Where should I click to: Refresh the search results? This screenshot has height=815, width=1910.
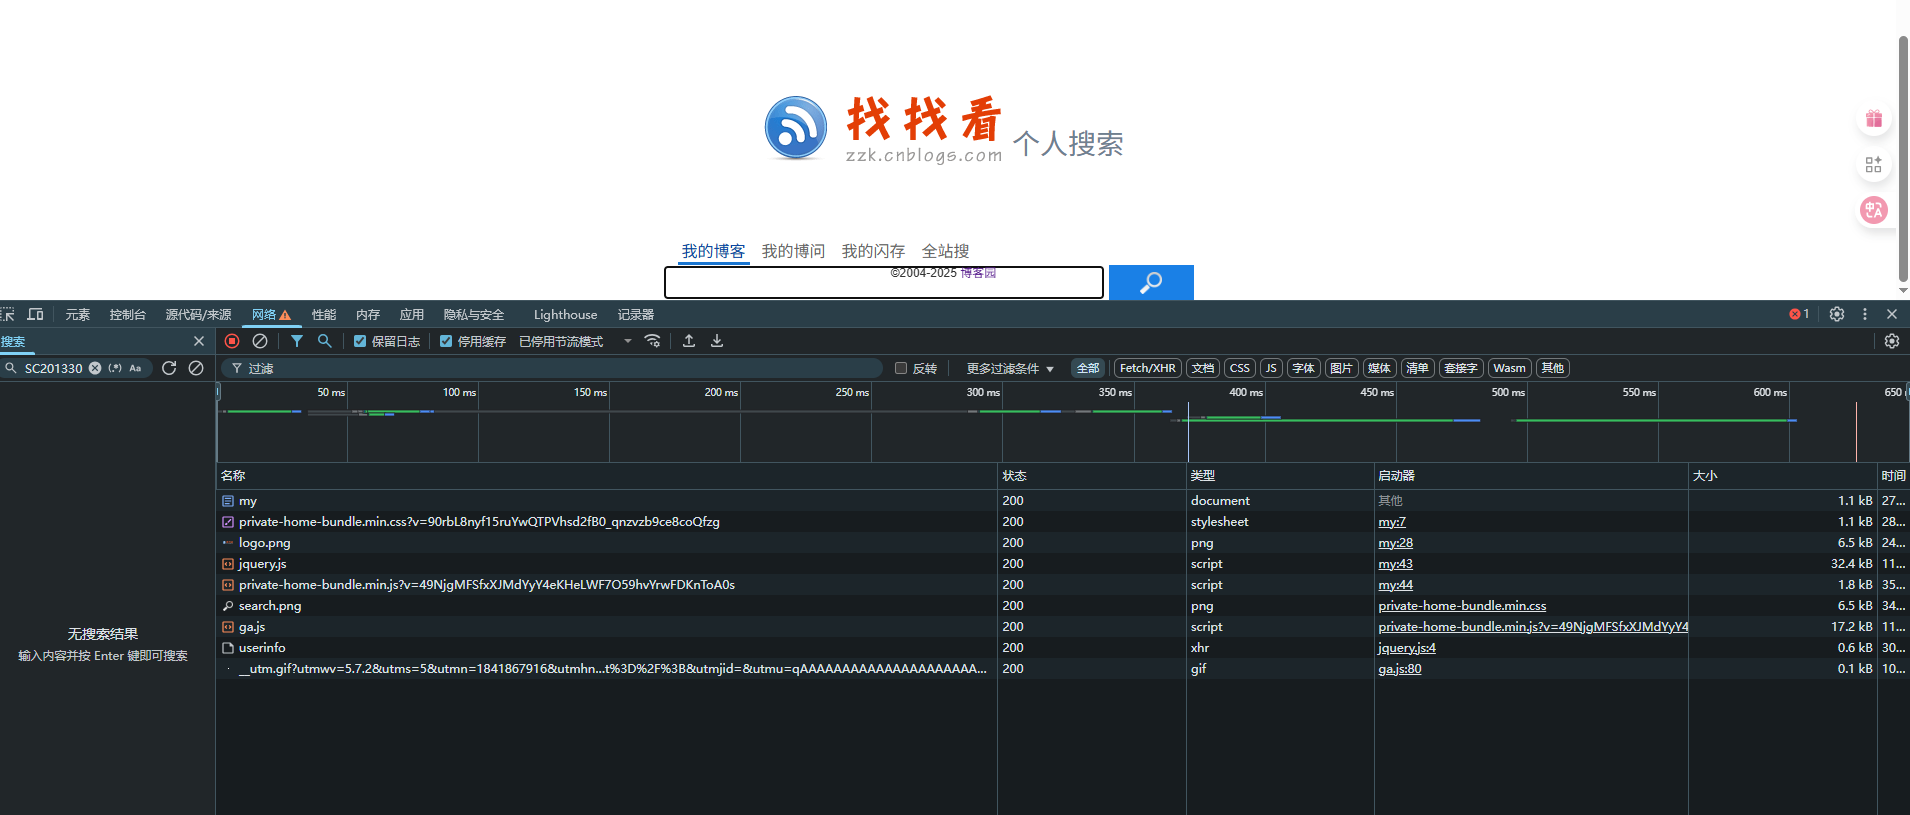point(169,368)
